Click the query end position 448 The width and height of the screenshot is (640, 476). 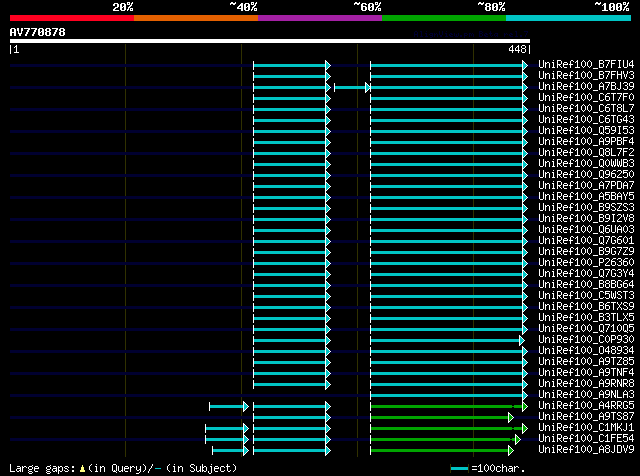click(x=518, y=49)
